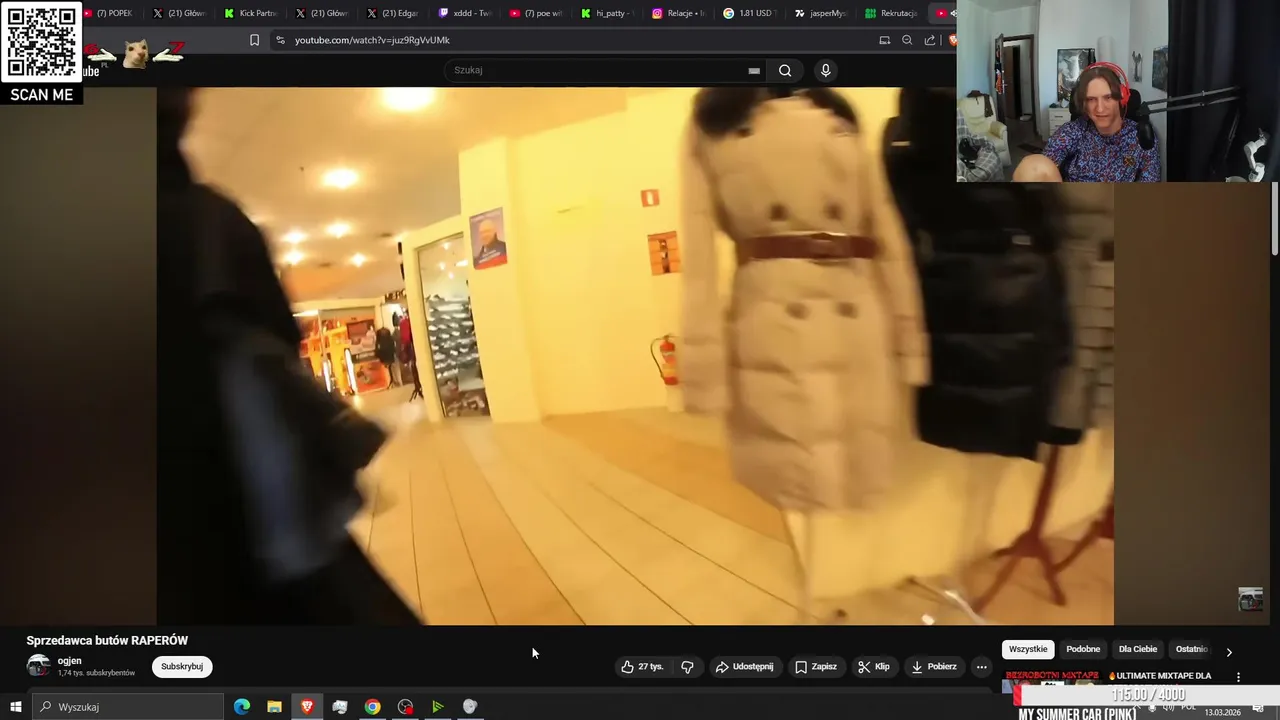
Task: Show more filter chips with right arrow
Action: 1229,651
